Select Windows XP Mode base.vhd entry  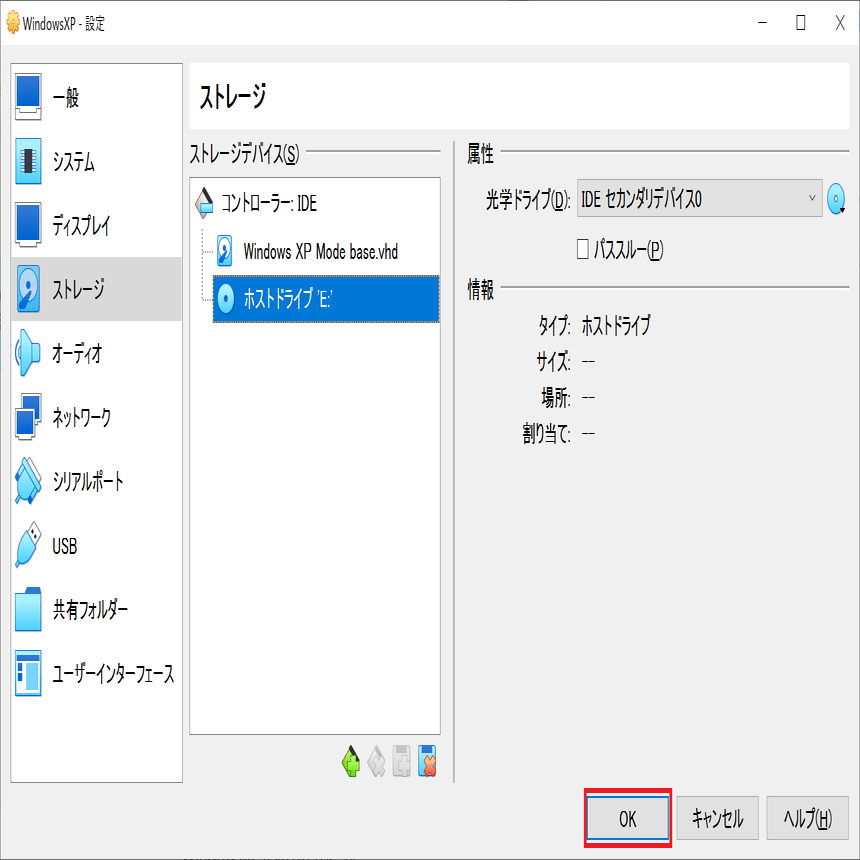(326, 251)
